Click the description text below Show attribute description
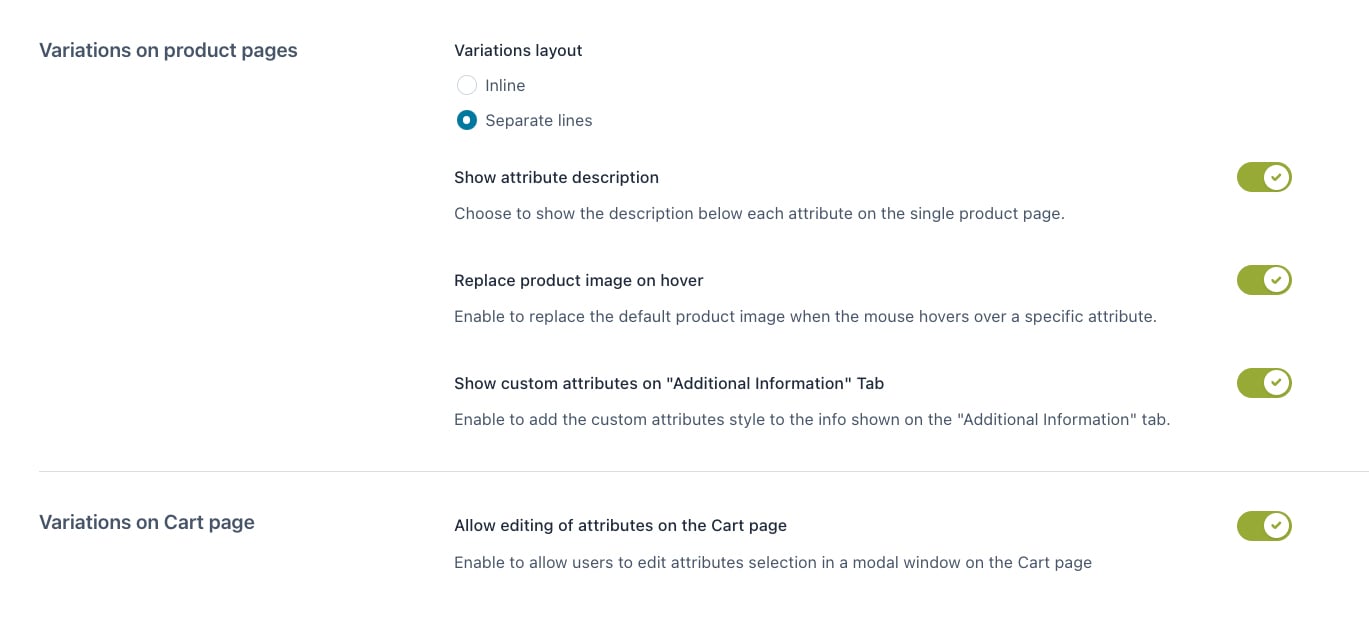Image resolution: width=1369 pixels, height=621 pixels. click(x=759, y=213)
